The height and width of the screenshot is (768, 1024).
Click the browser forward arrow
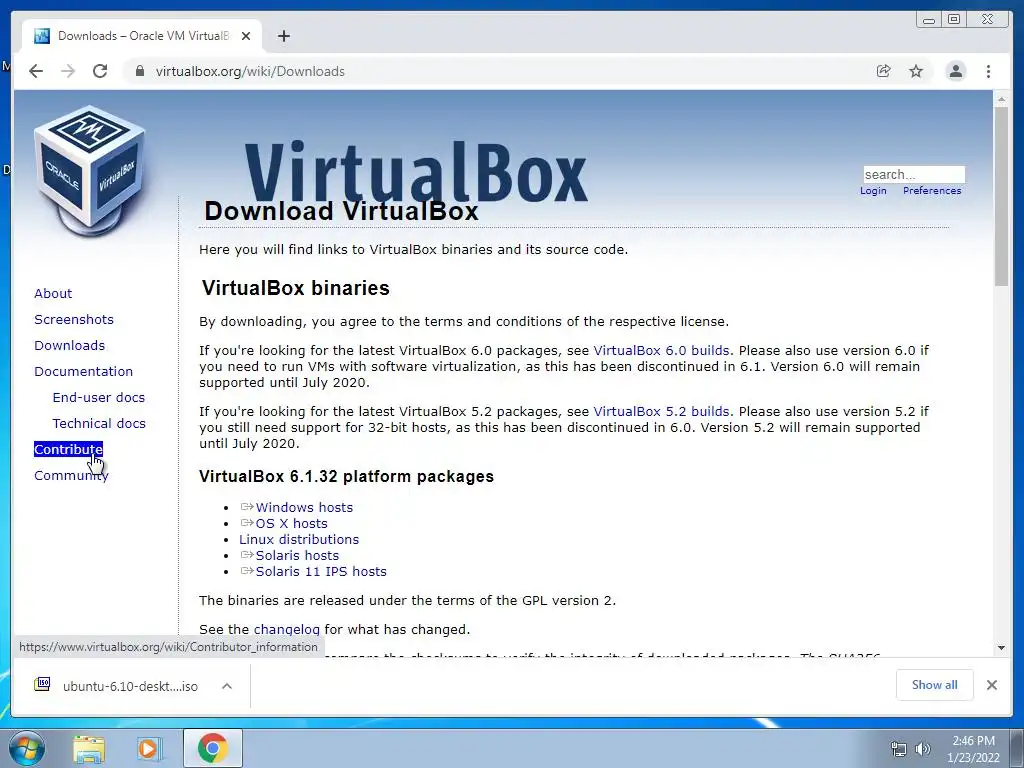(x=68, y=71)
